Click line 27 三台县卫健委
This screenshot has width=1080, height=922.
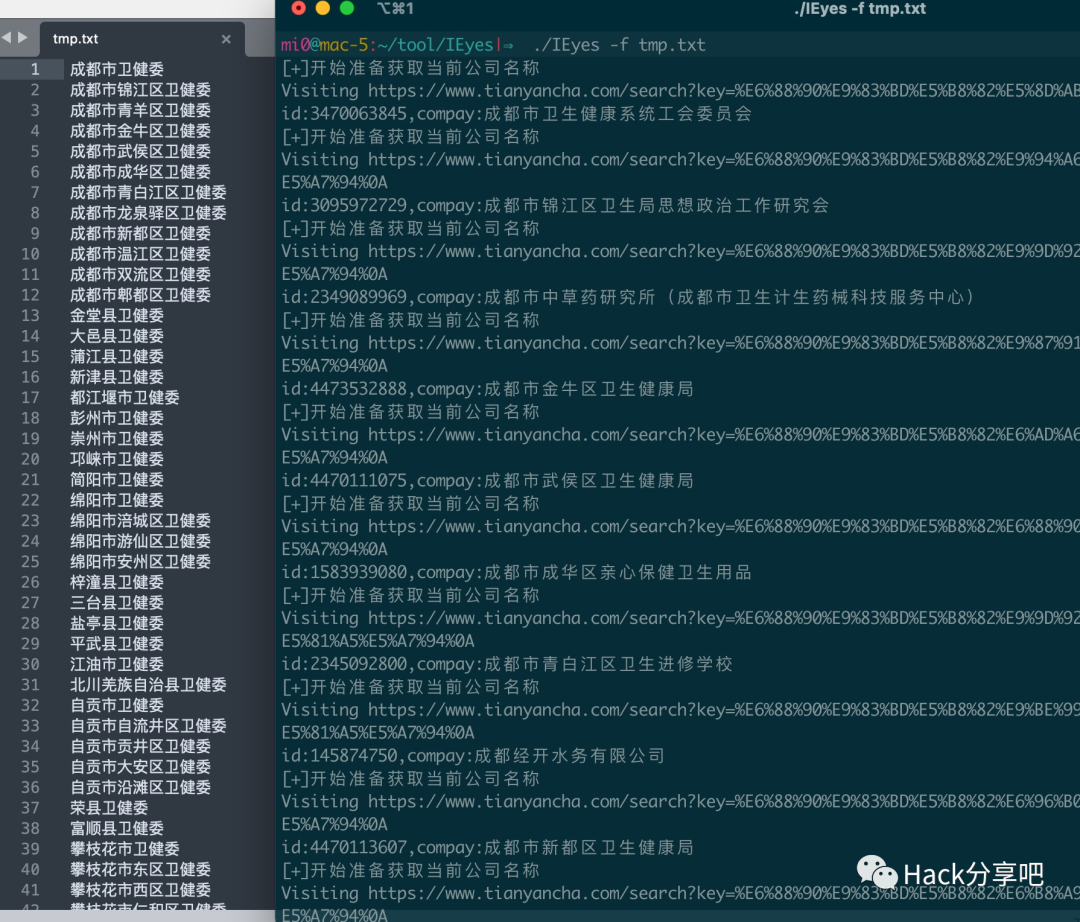116,603
